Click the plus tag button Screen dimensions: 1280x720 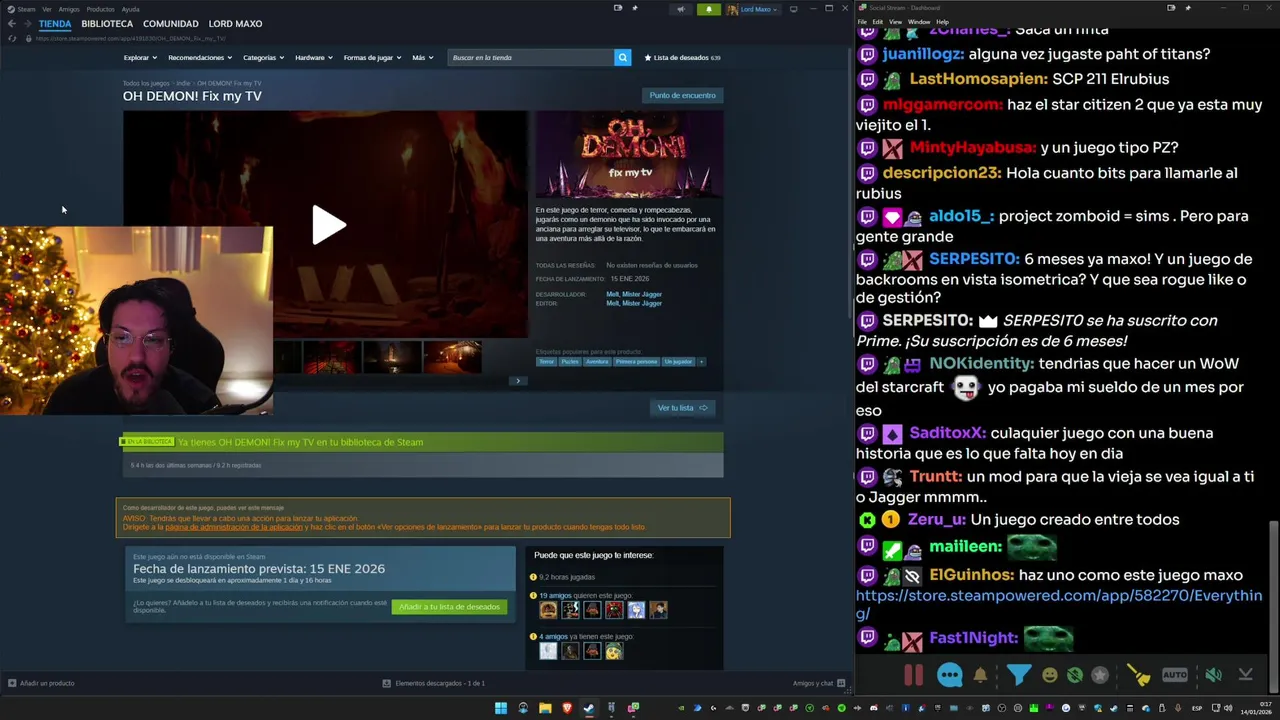point(701,361)
